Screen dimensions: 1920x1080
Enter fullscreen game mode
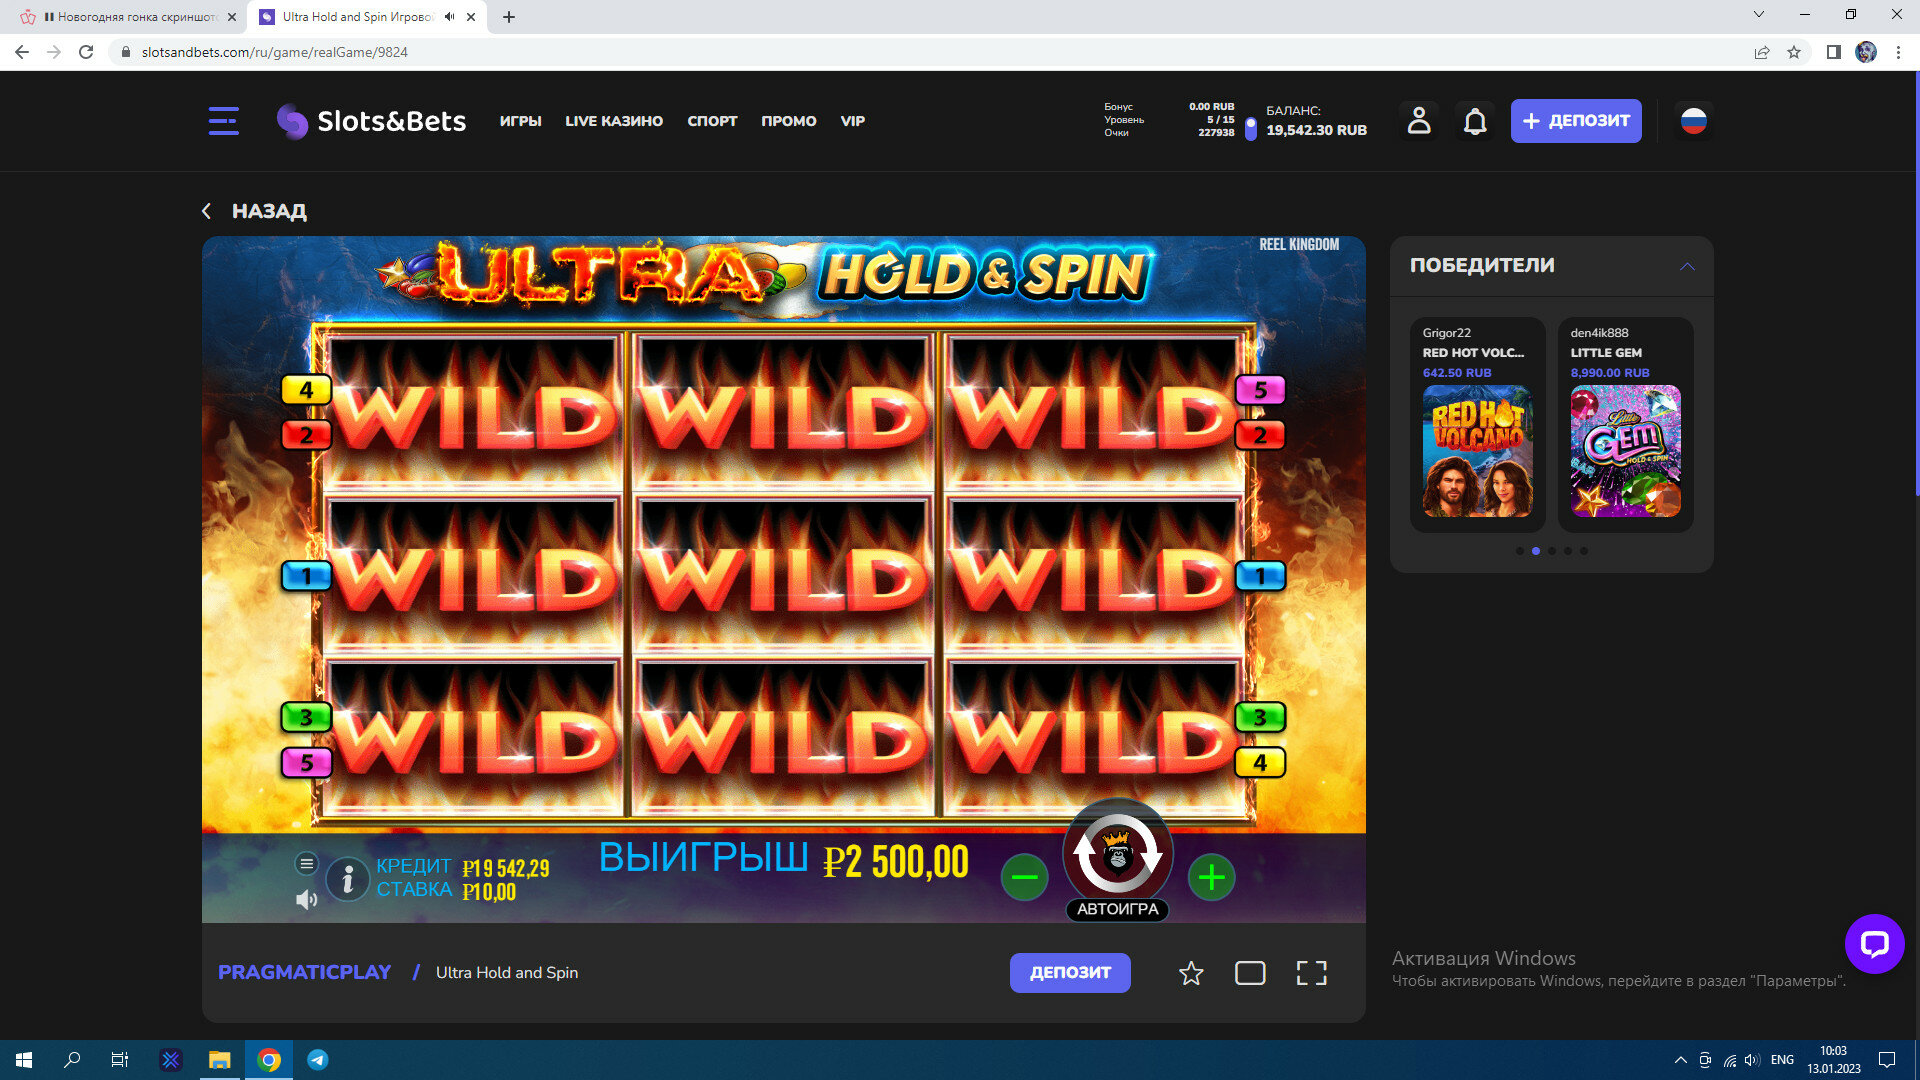pyautogui.click(x=1311, y=973)
